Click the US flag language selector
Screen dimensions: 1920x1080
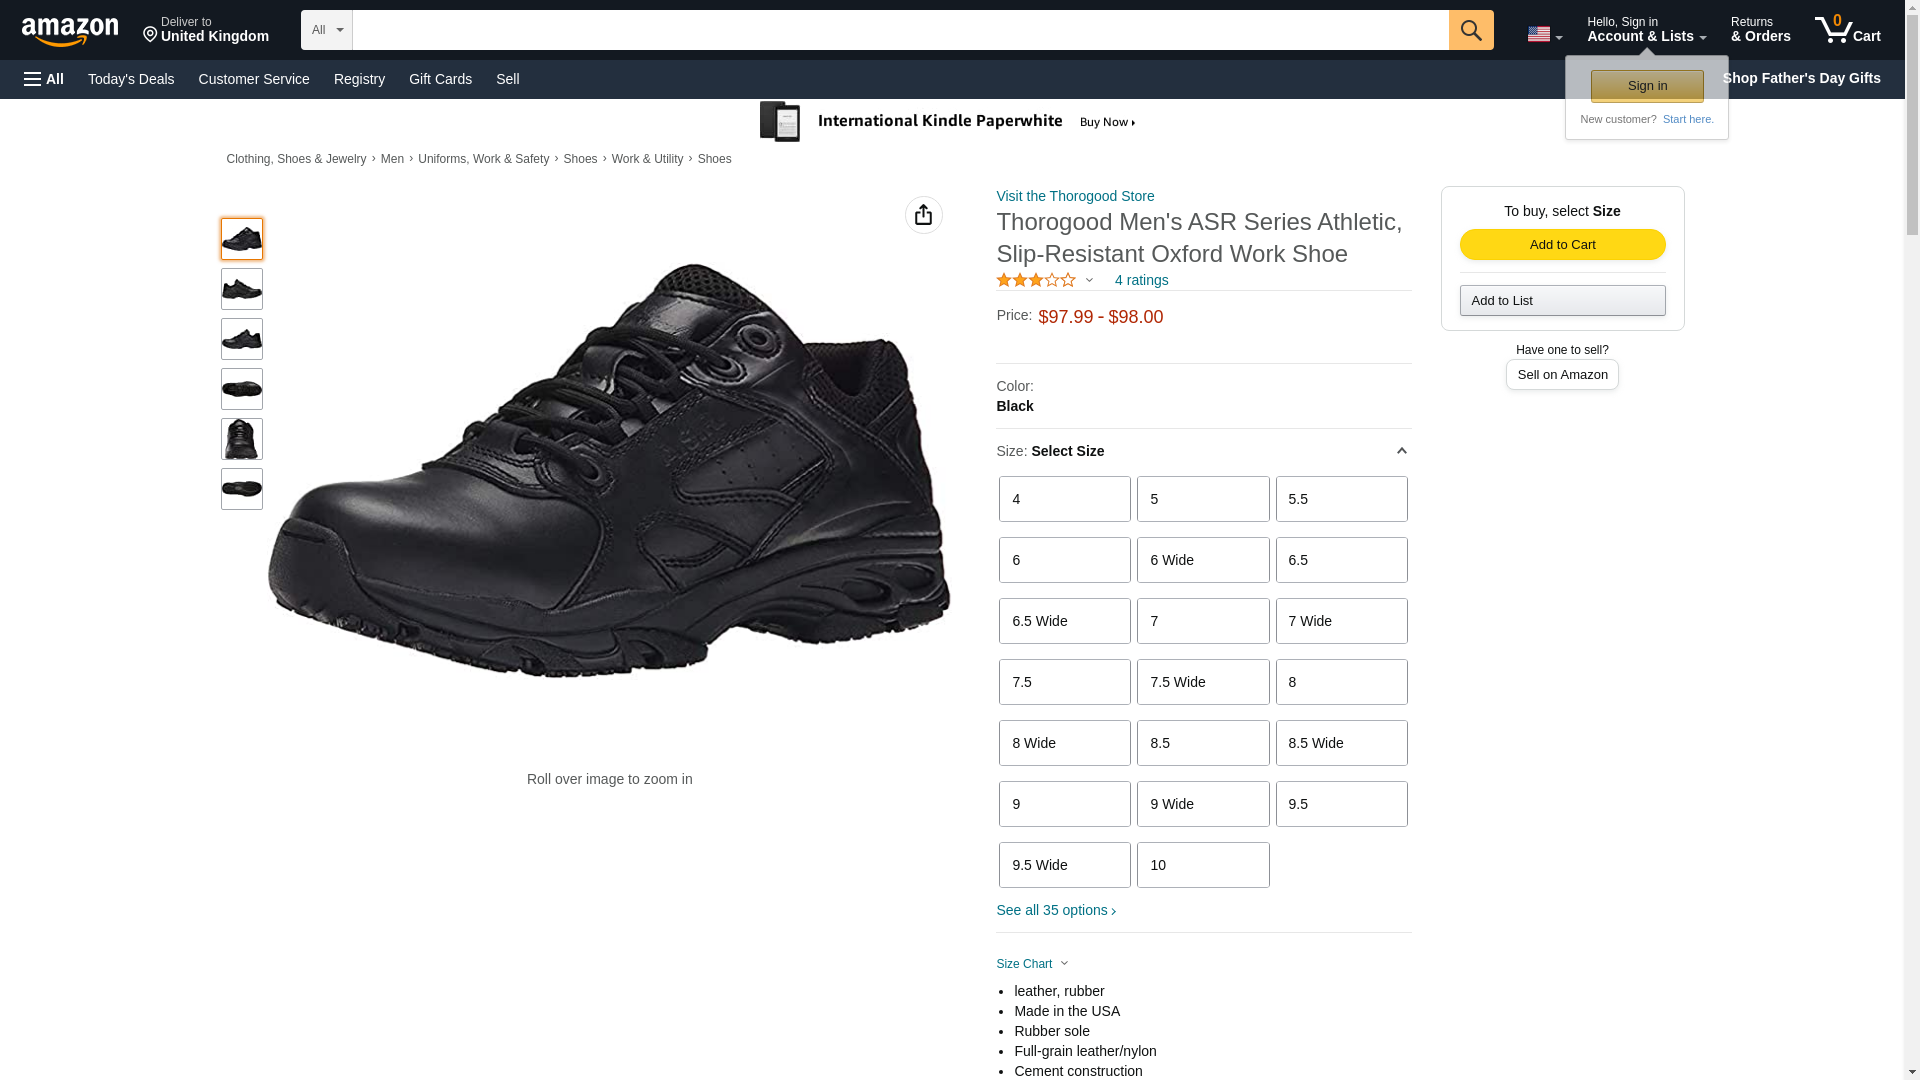pos(1544,34)
